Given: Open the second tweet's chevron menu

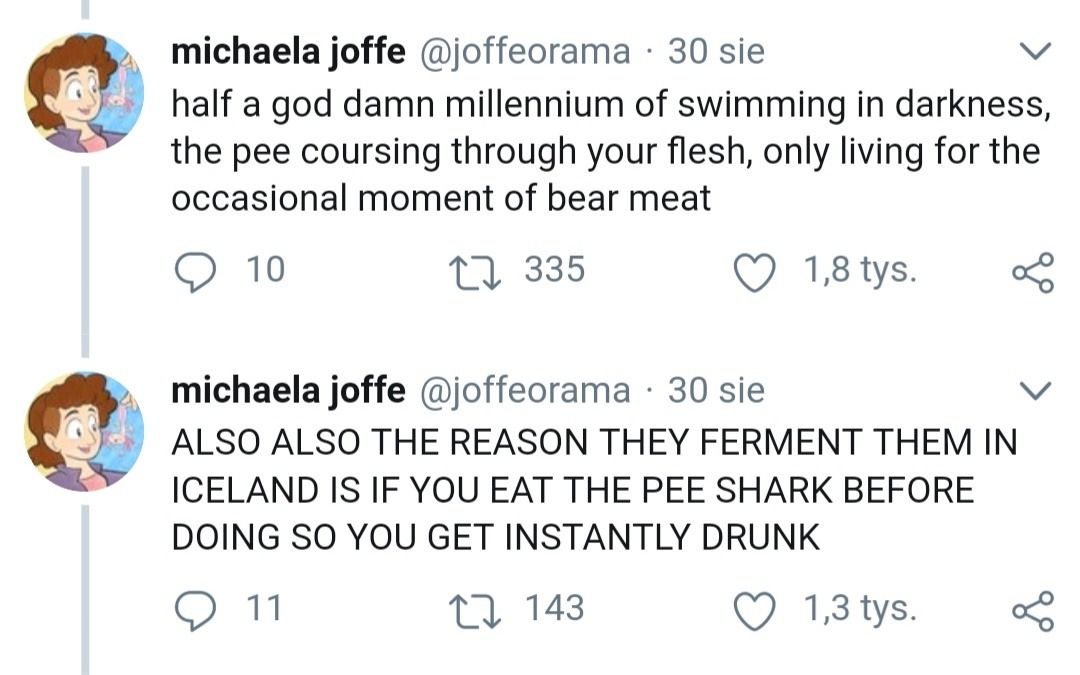Looking at the screenshot, I should (x=1034, y=389).
